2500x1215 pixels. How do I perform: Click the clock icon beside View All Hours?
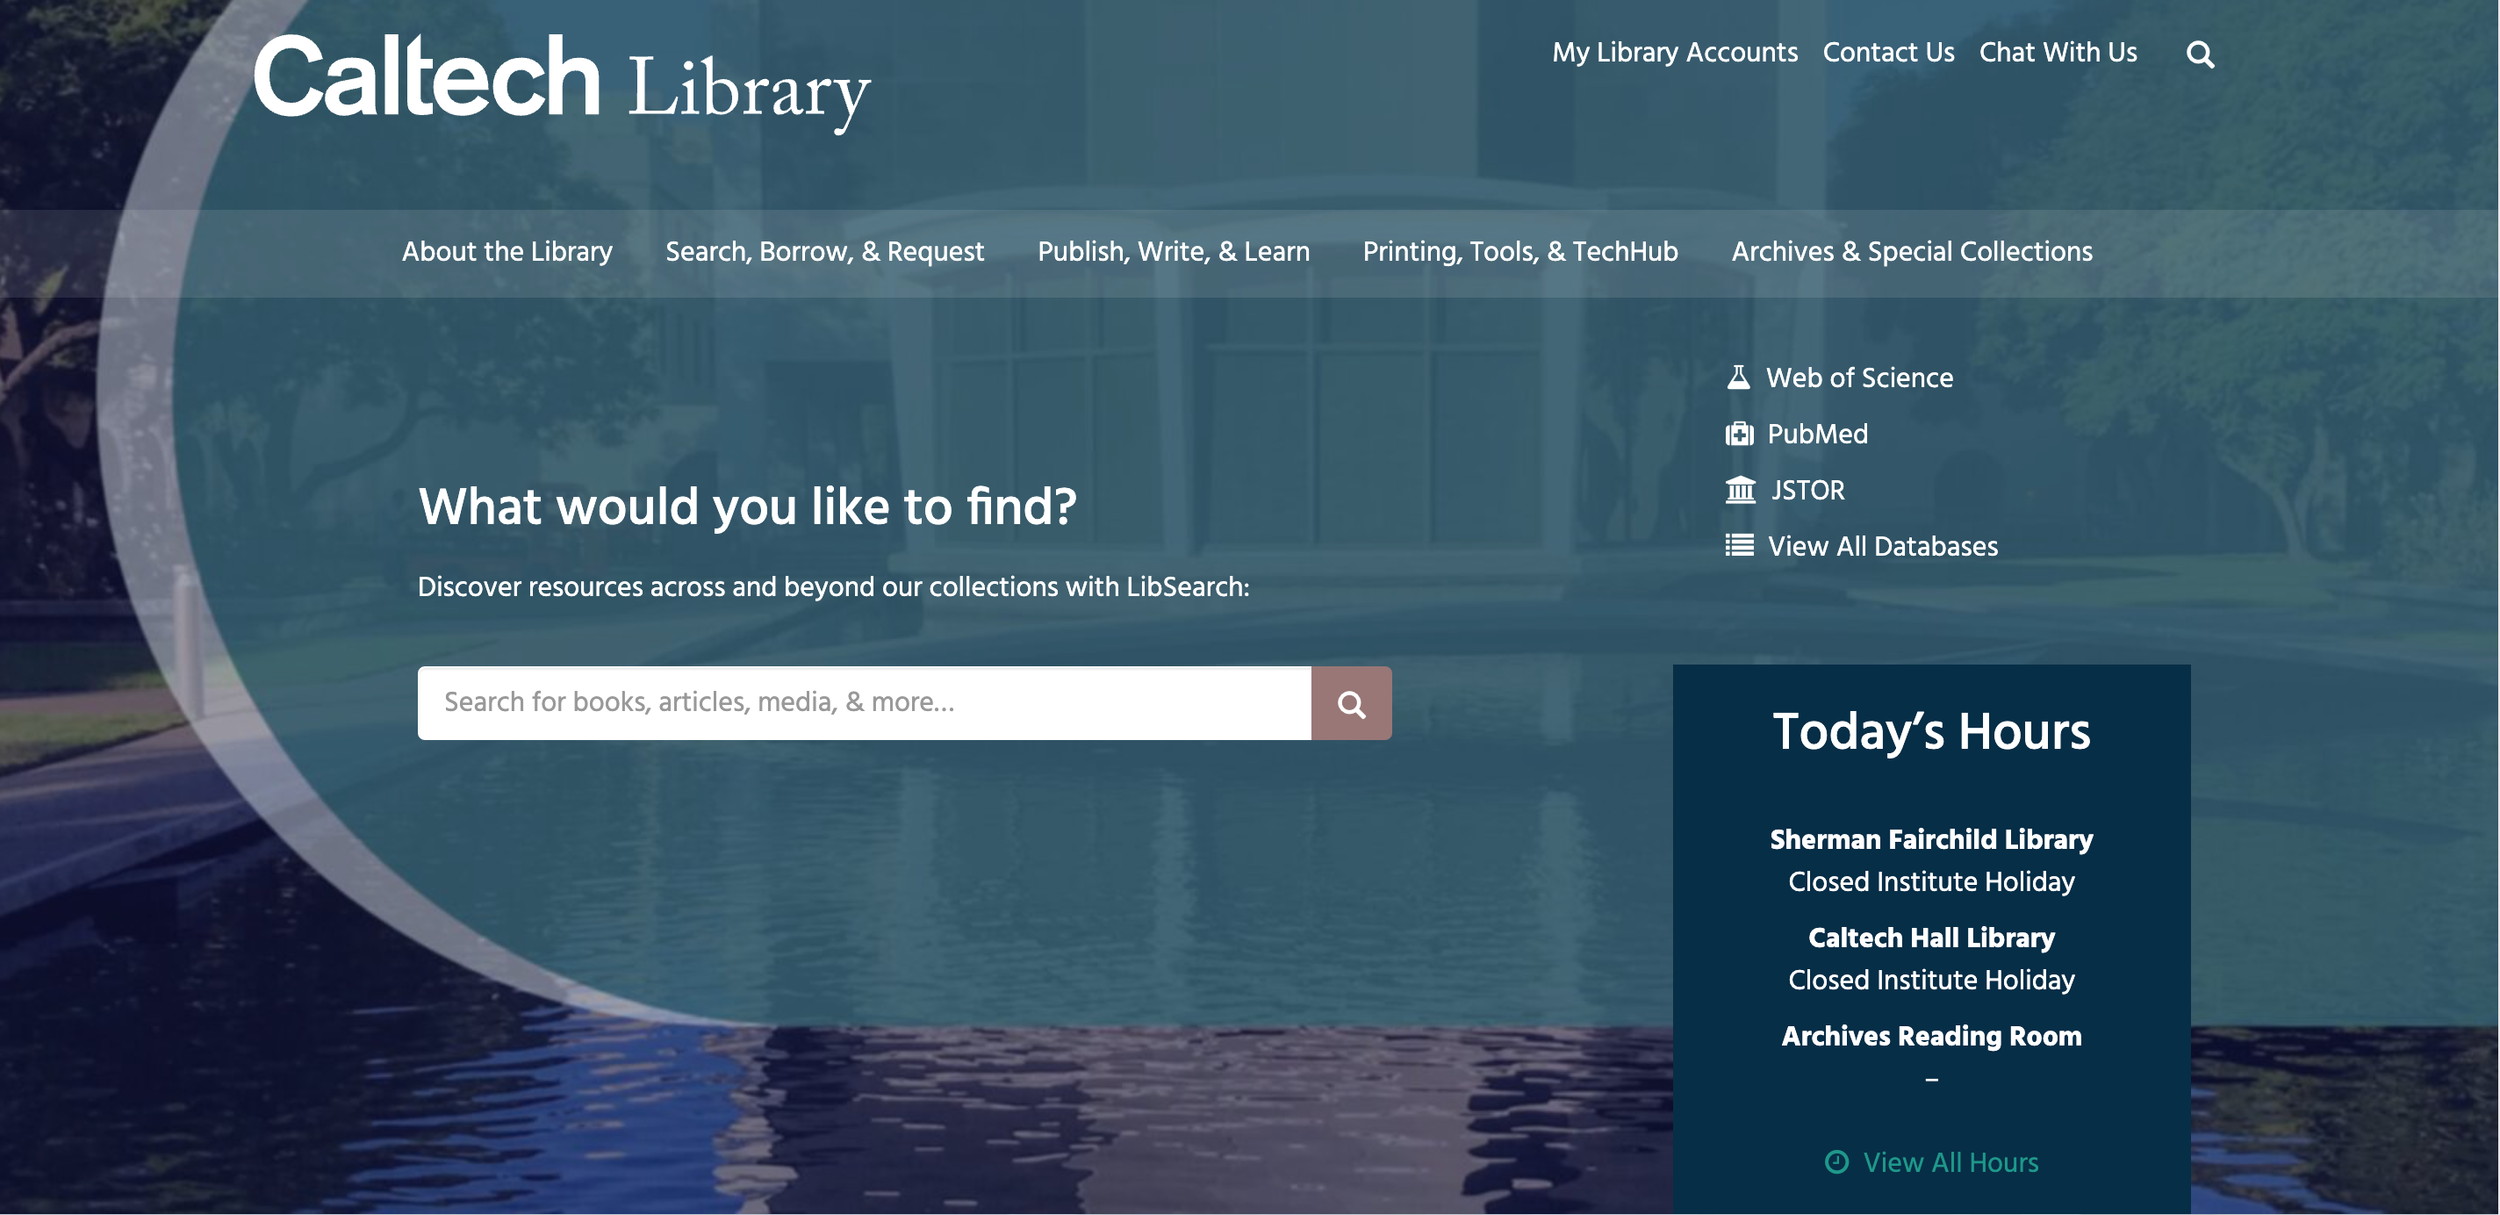[x=1836, y=1162]
